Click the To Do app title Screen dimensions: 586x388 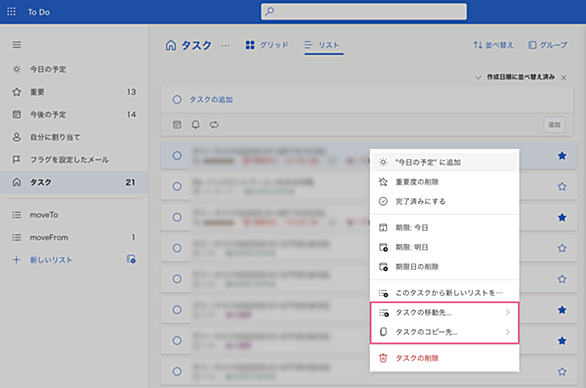[39, 12]
